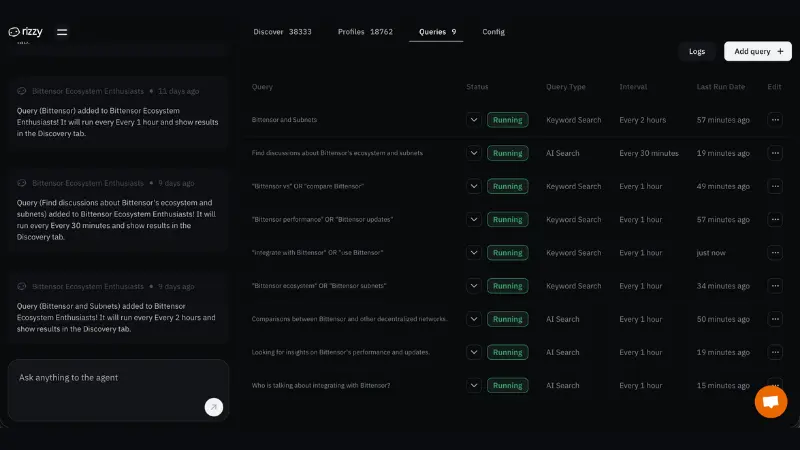Image resolution: width=800 pixels, height=450 pixels.
Task: Expand status dropdown for Bittensor and Subnets
Action: pyautogui.click(x=473, y=120)
